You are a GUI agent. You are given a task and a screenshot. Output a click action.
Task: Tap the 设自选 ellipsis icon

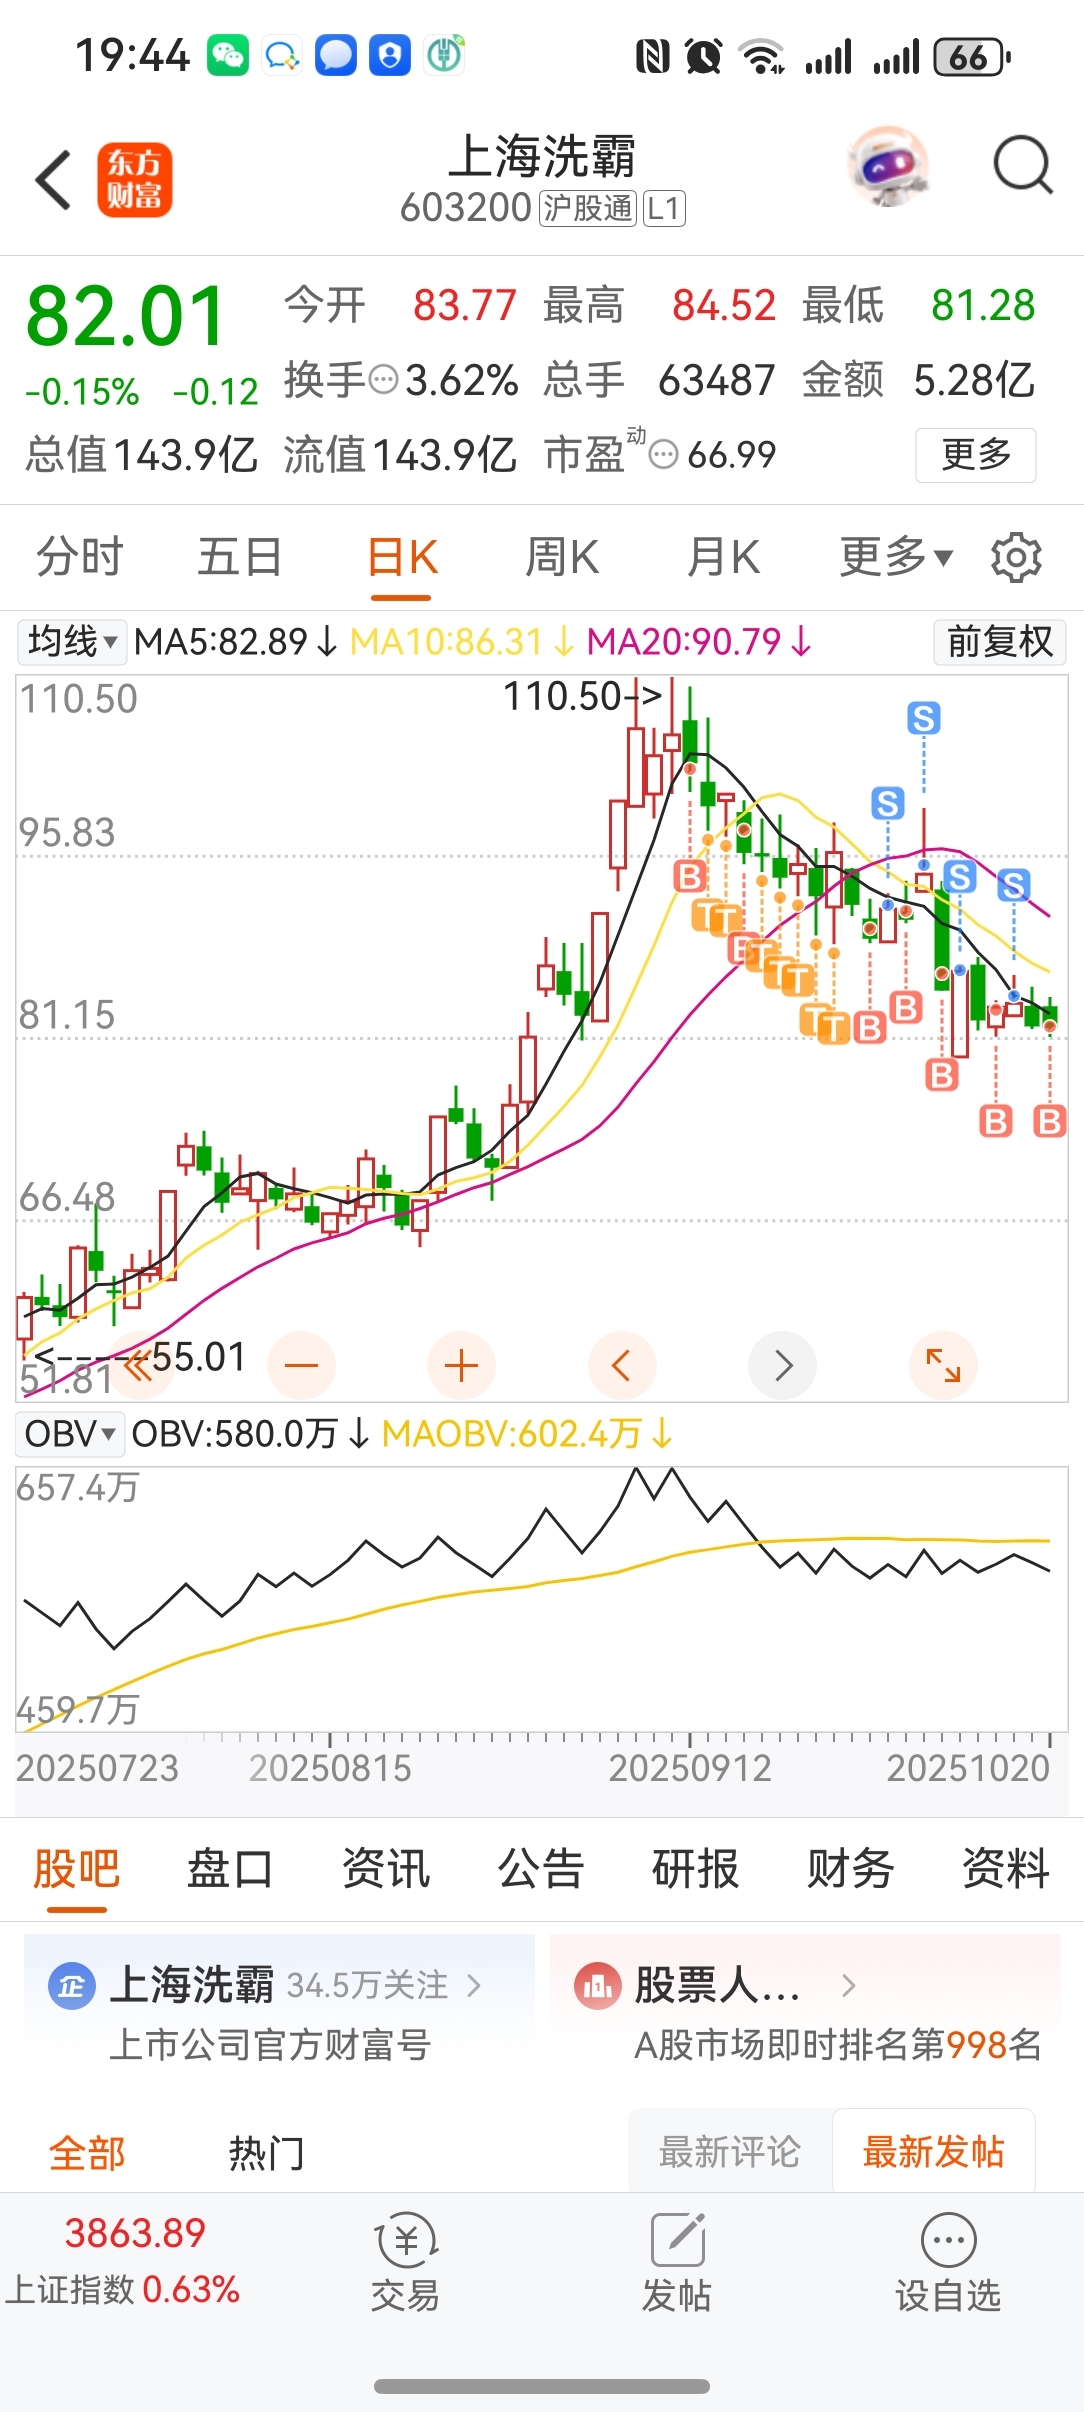948,2240
